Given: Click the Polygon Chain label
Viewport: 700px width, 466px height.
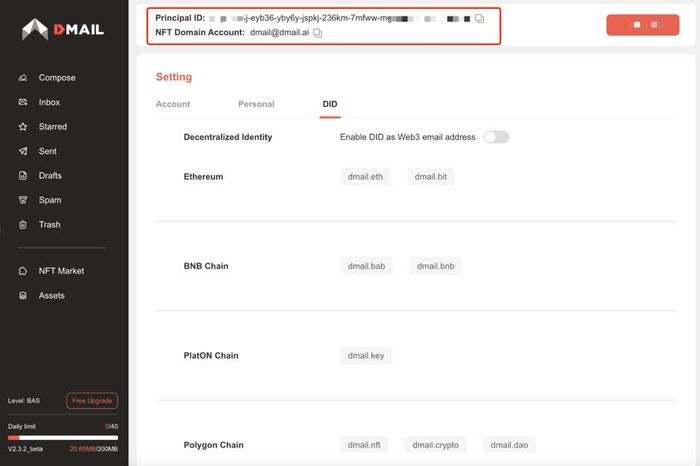Looking at the screenshot, I should pyautogui.click(x=213, y=445).
